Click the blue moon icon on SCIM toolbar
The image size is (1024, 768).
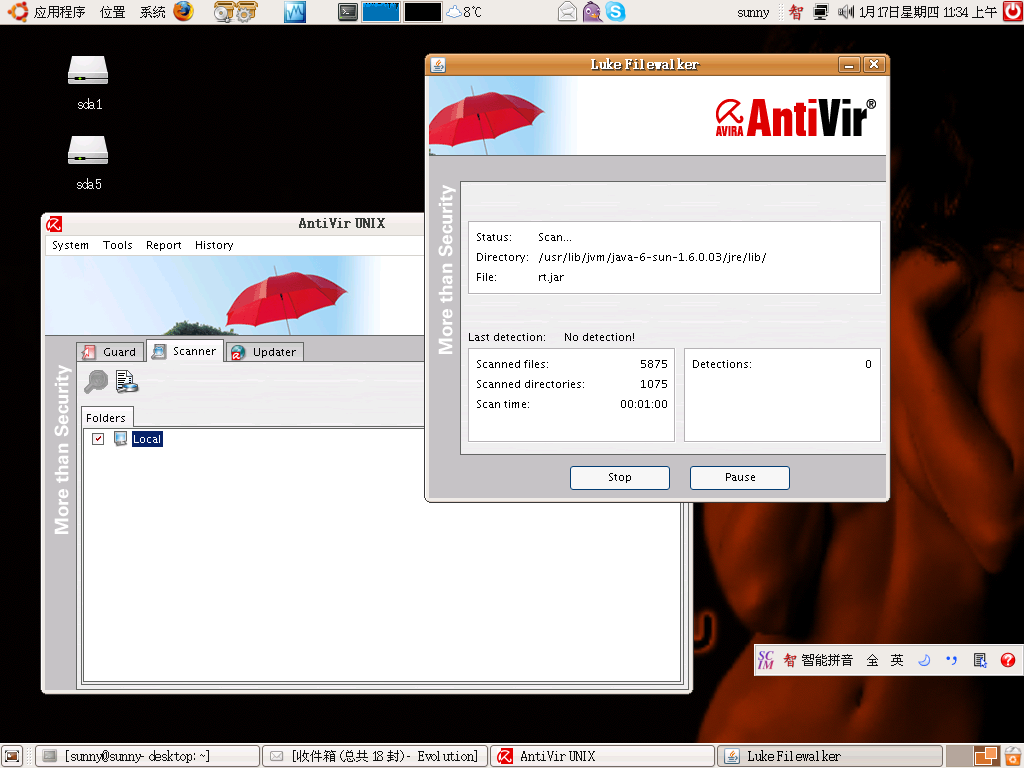[924, 660]
